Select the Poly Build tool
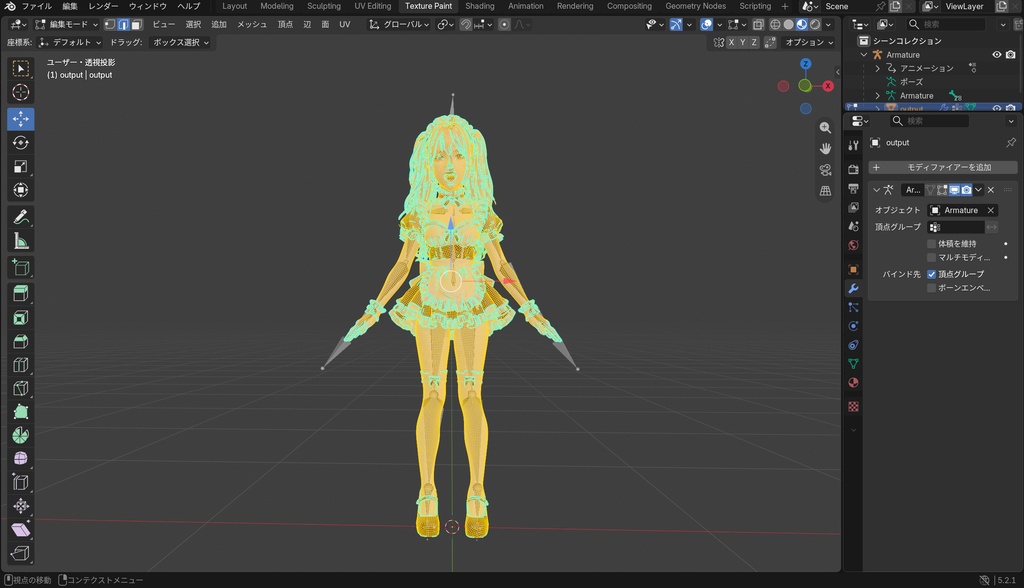This screenshot has height=588, width=1024. (21, 412)
